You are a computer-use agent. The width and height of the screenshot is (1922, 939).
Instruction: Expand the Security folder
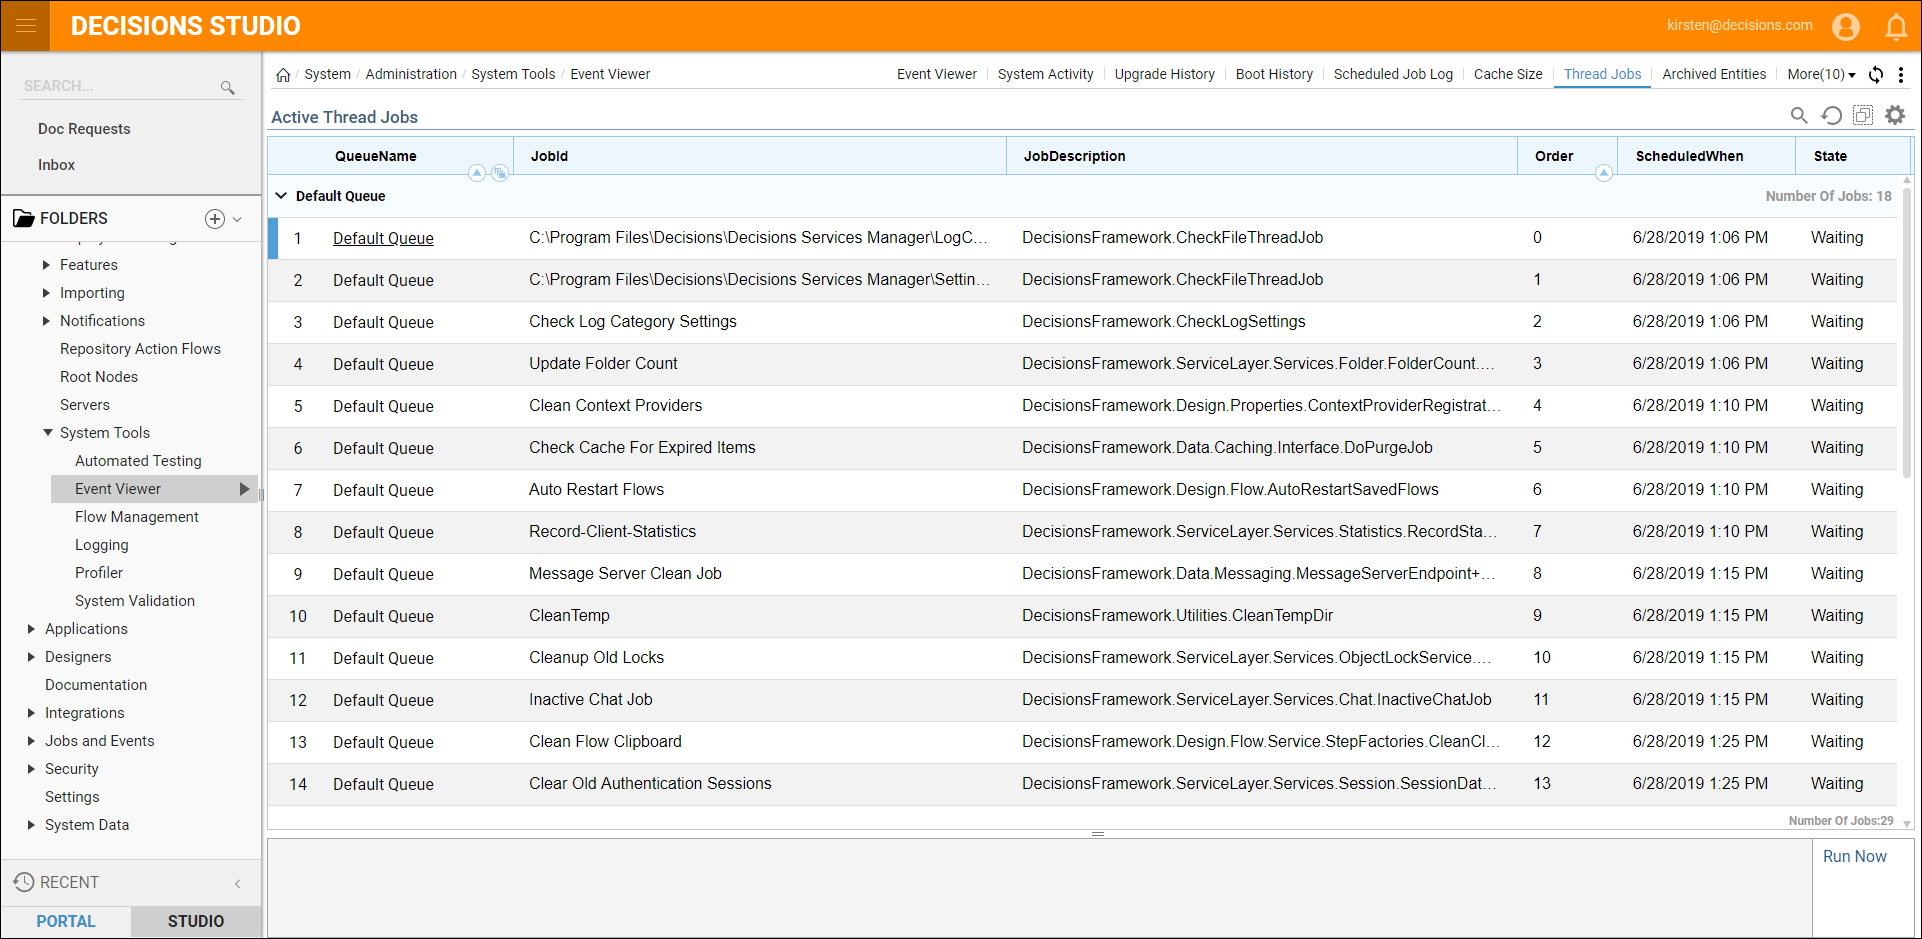tap(31, 769)
